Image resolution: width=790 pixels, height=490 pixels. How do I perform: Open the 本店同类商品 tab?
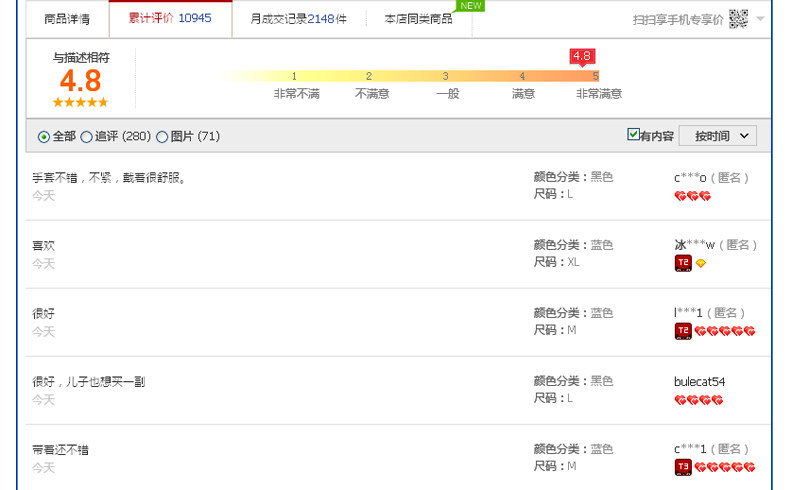point(418,18)
